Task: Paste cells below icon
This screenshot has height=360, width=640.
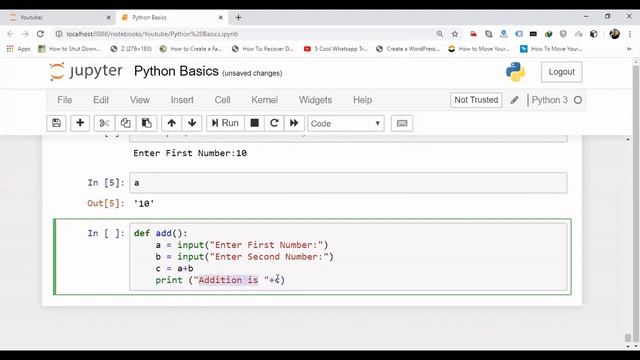Action: [147, 123]
